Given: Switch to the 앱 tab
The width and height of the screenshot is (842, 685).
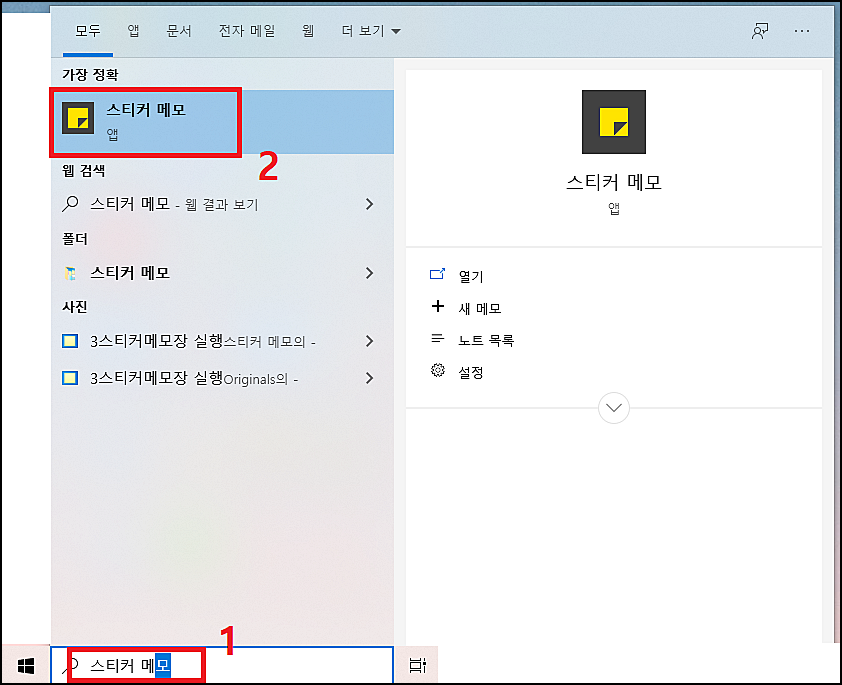Looking at the screenshot, I should 133,31.
